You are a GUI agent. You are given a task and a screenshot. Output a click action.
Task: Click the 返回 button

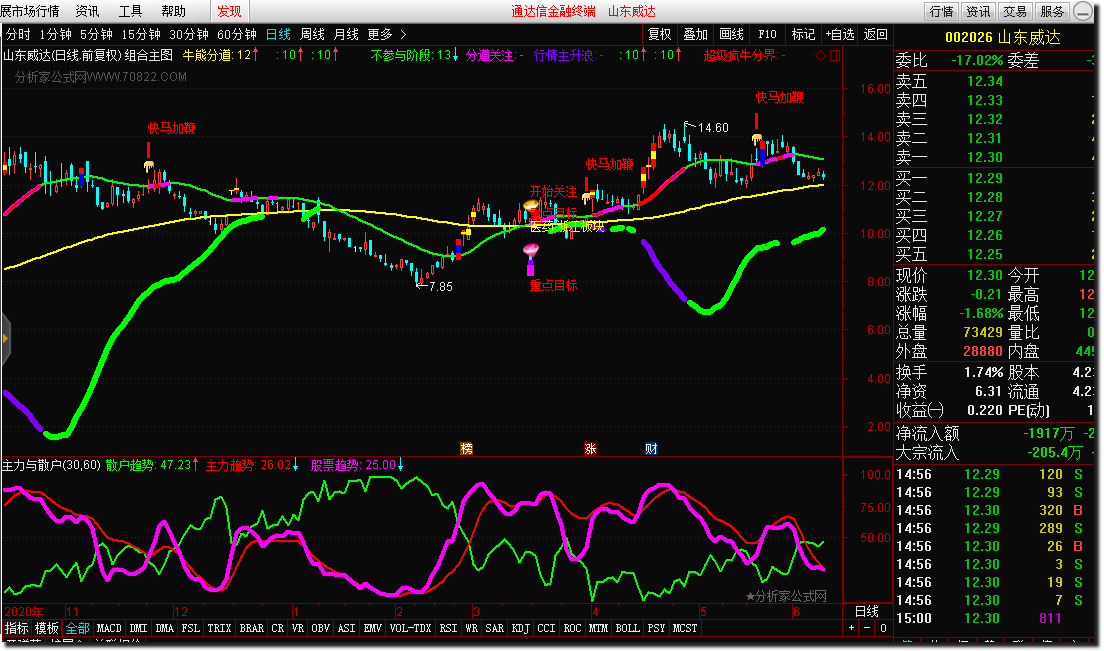(x=876, y=34)
